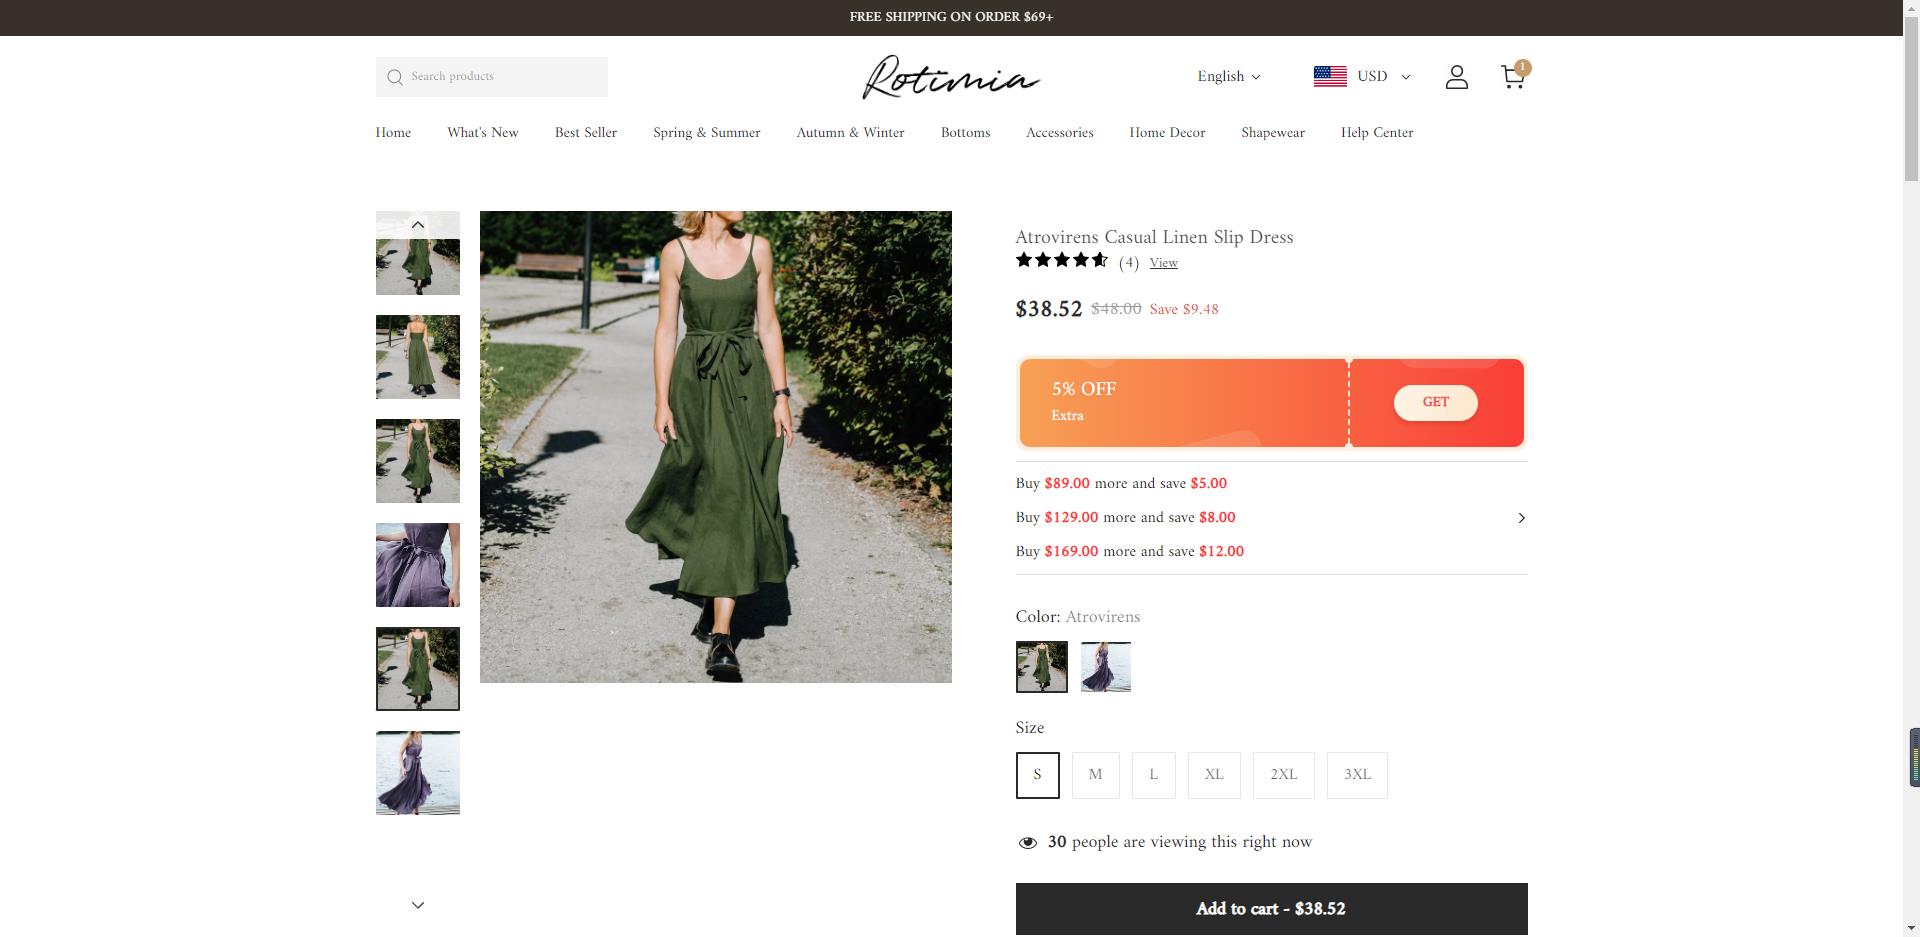This screenshot has width=1920, height=937.
Task: Click the View reviews link
Action: [x=1164, y=263]
